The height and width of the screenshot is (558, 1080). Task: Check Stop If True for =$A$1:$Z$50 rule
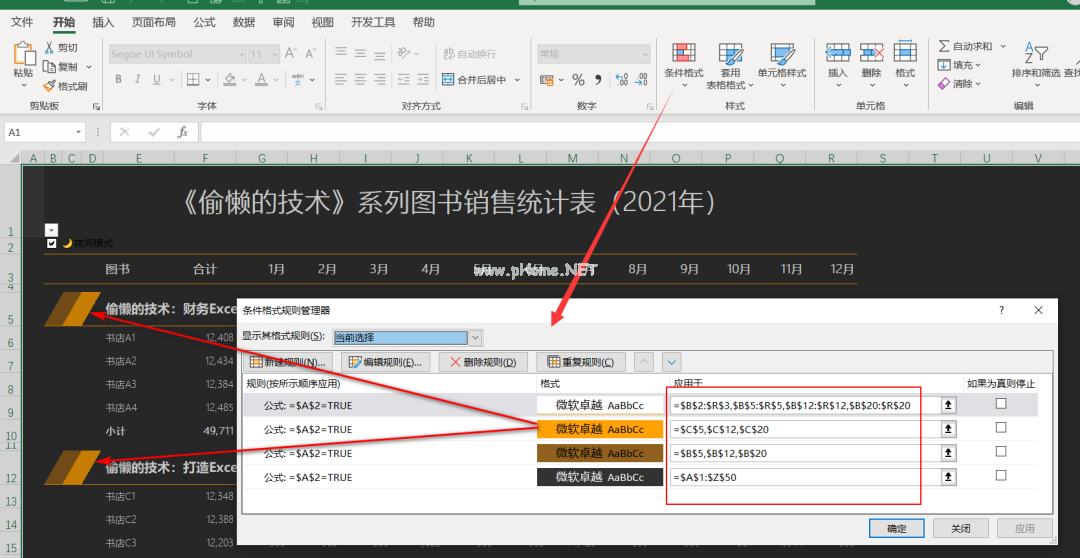coord(1001,475)
